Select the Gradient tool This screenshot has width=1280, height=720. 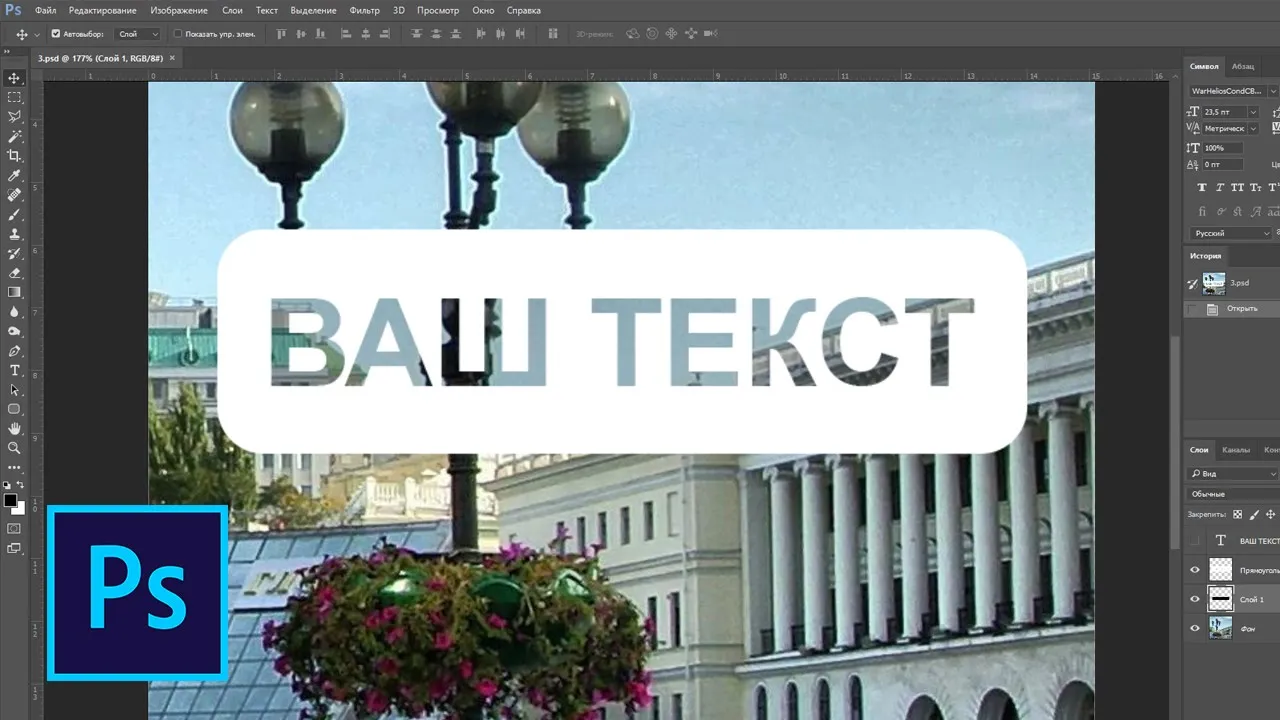coord(14,292)
